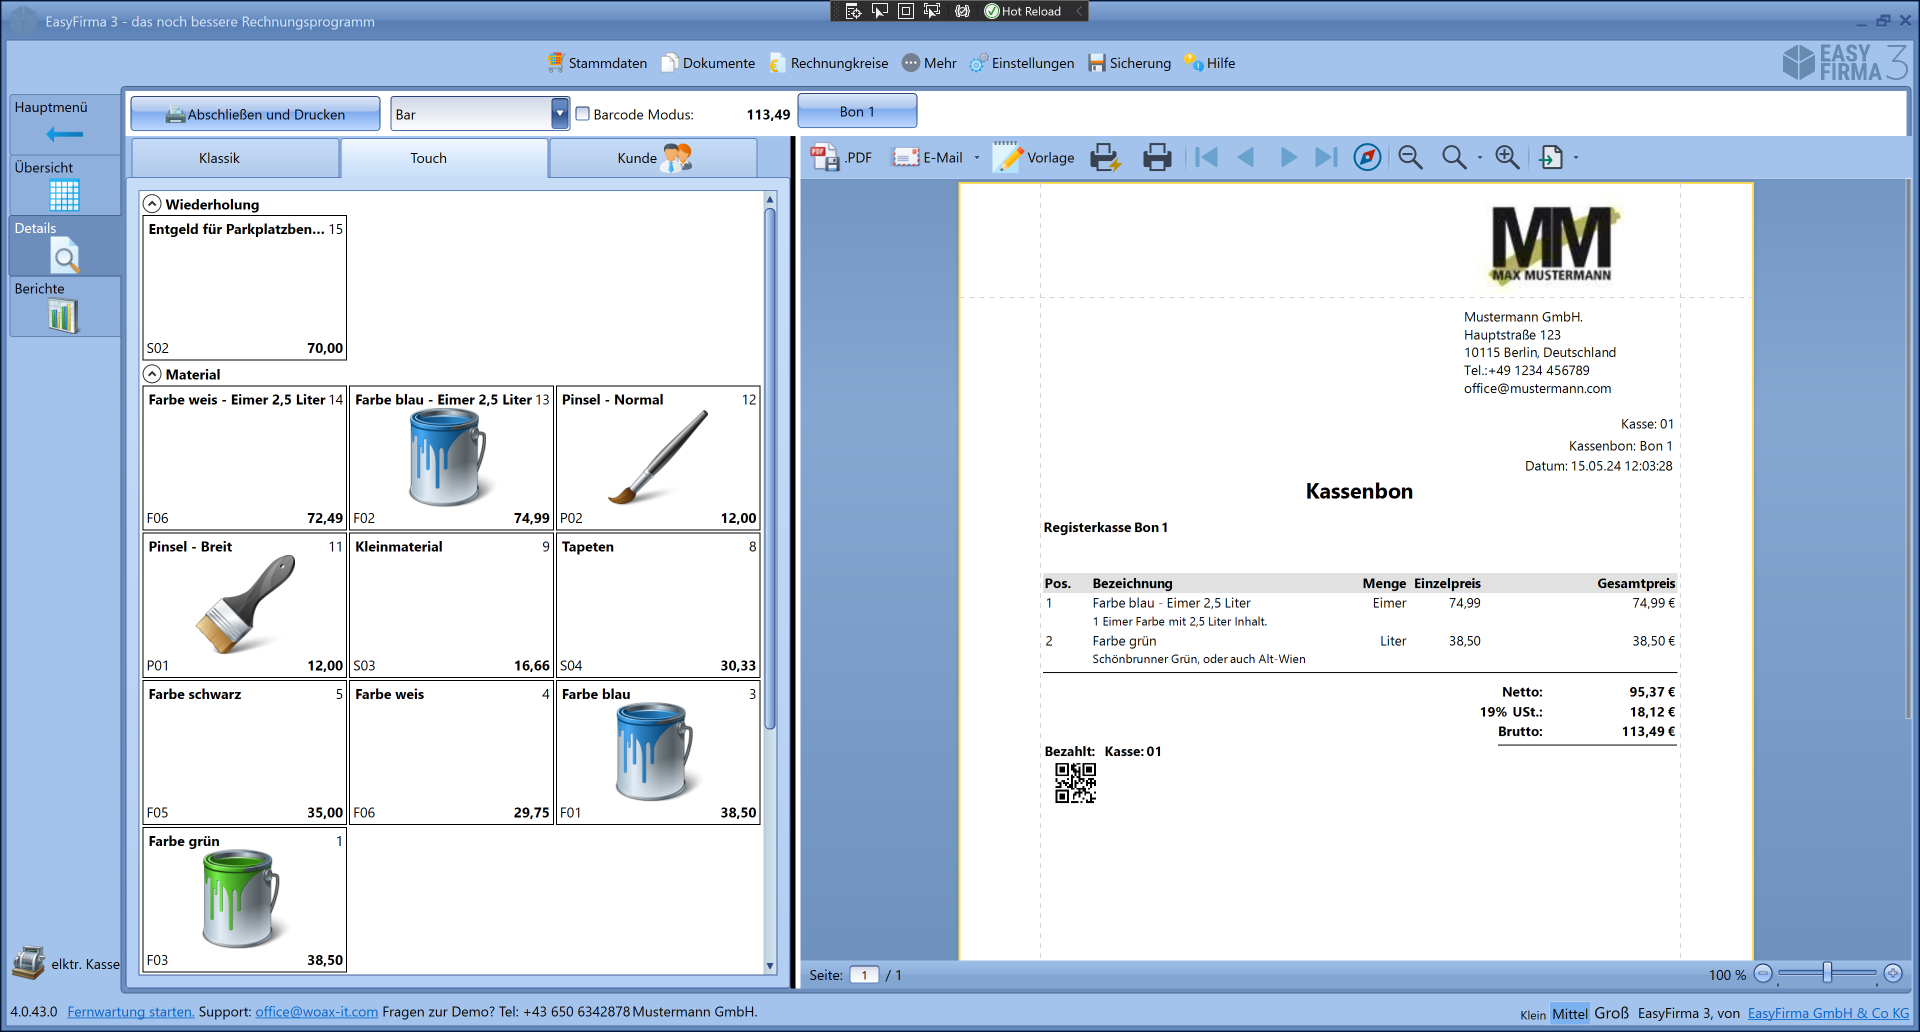Click the Seite page number field

pos(864,975)
